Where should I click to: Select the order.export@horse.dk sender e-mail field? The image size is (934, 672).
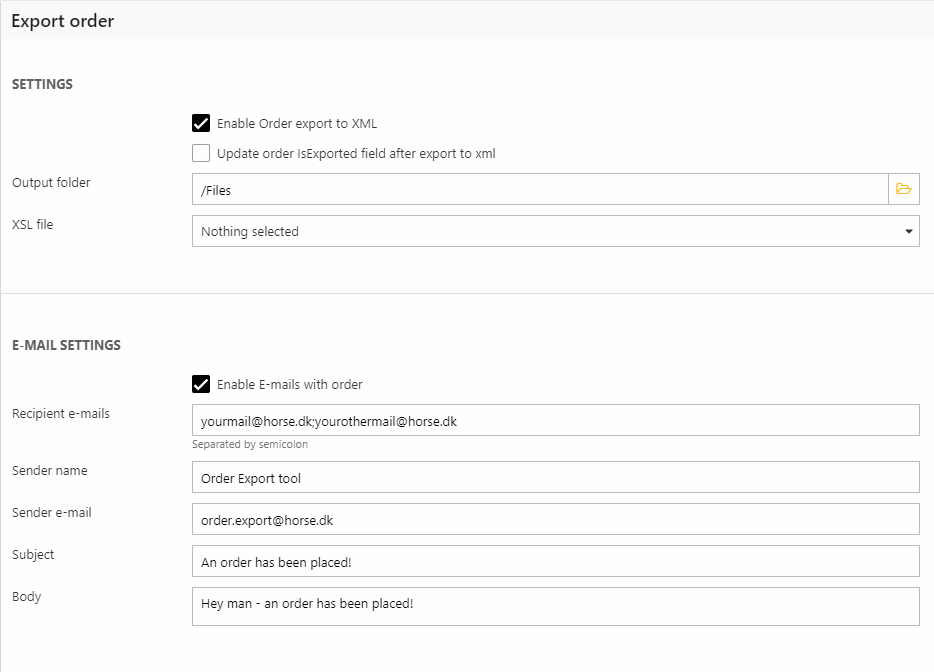tap(555, 519)
